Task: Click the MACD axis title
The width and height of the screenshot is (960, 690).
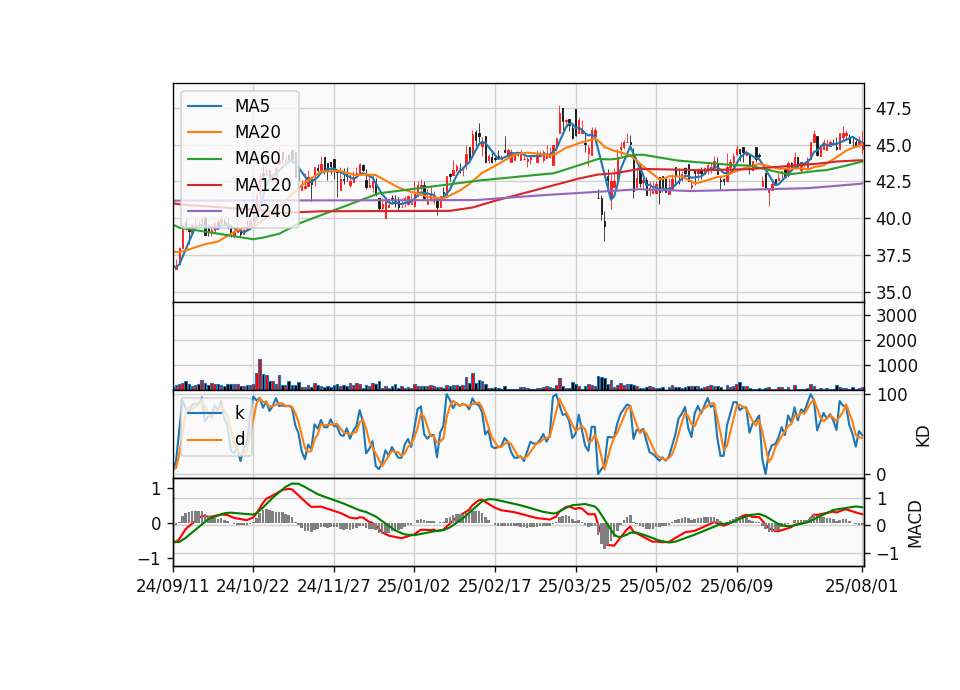Action: (x=915, y=524)
